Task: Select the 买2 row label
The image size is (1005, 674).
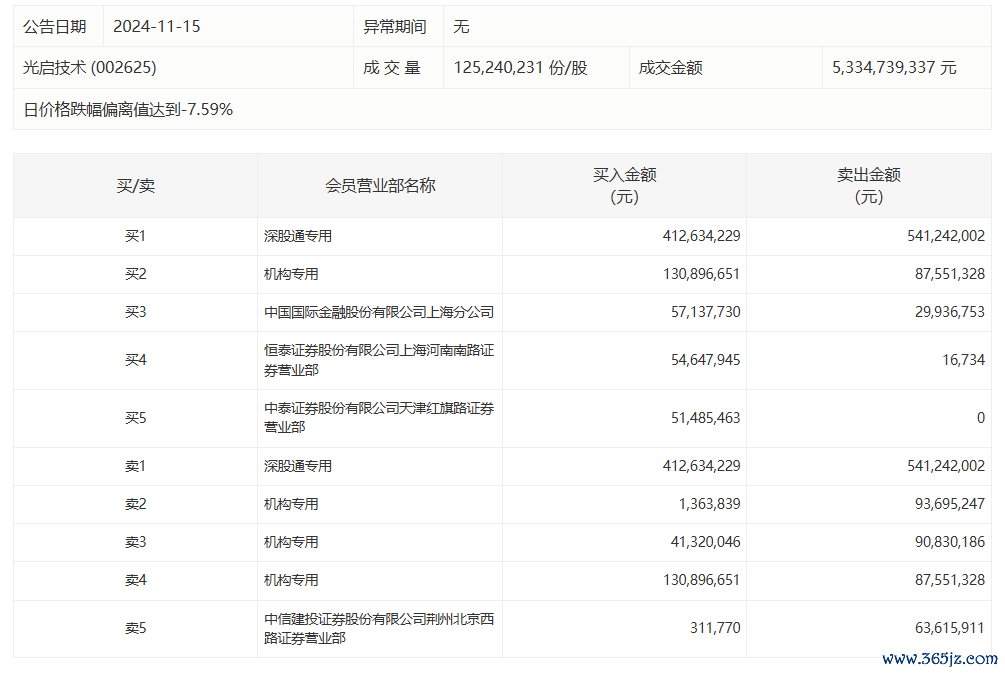Action: point(135,274)
